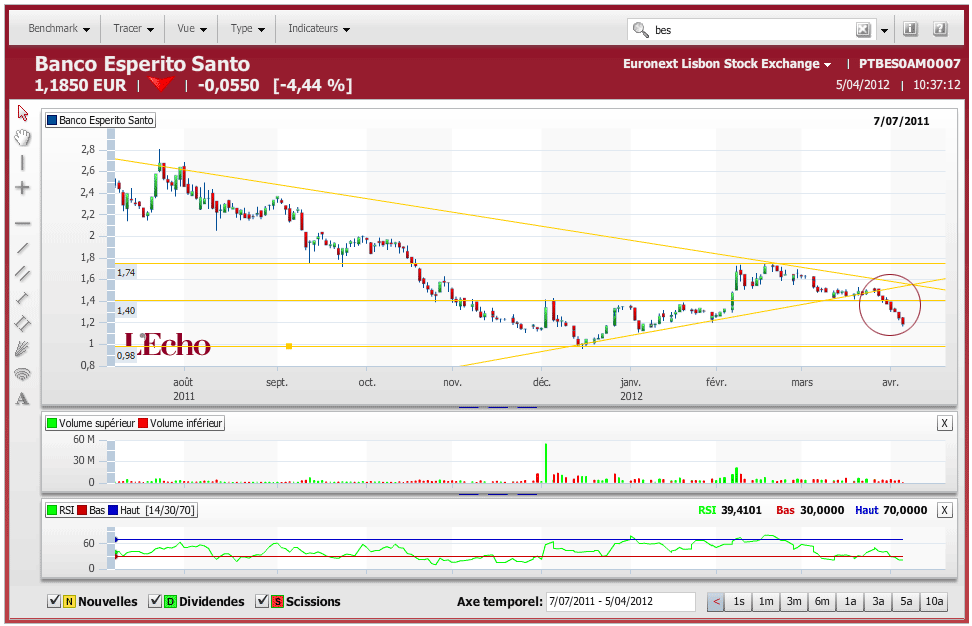This screenshot has width=972, height=626.
Task: Click the 1,40 price level label
Action: point(126,311)
